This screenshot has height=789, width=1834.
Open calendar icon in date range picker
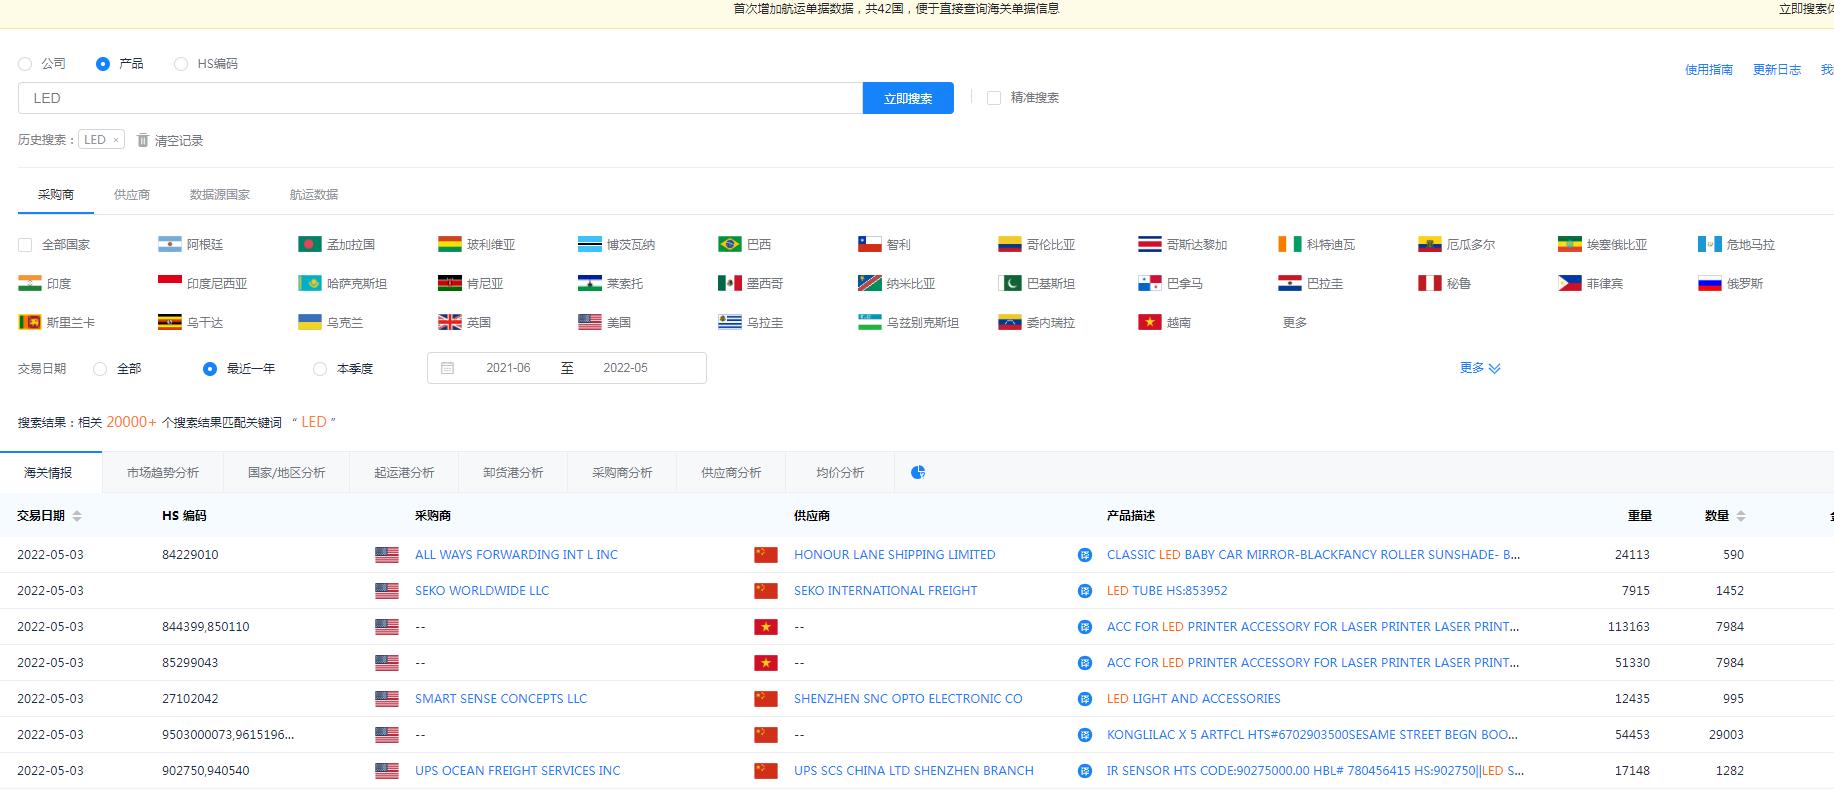[448, 368]
